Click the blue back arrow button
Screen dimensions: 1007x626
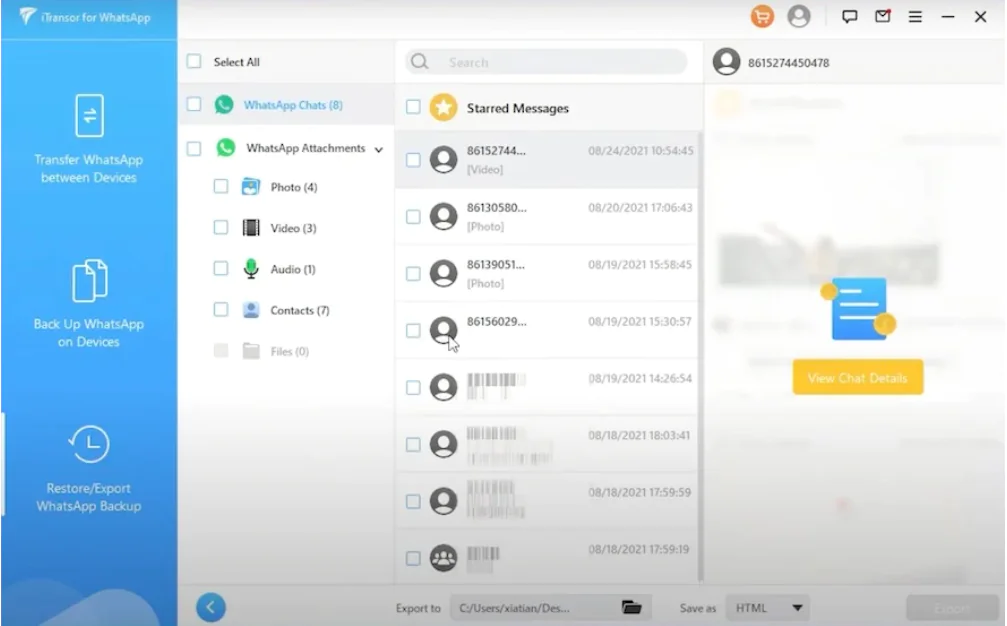pos(211,606)
